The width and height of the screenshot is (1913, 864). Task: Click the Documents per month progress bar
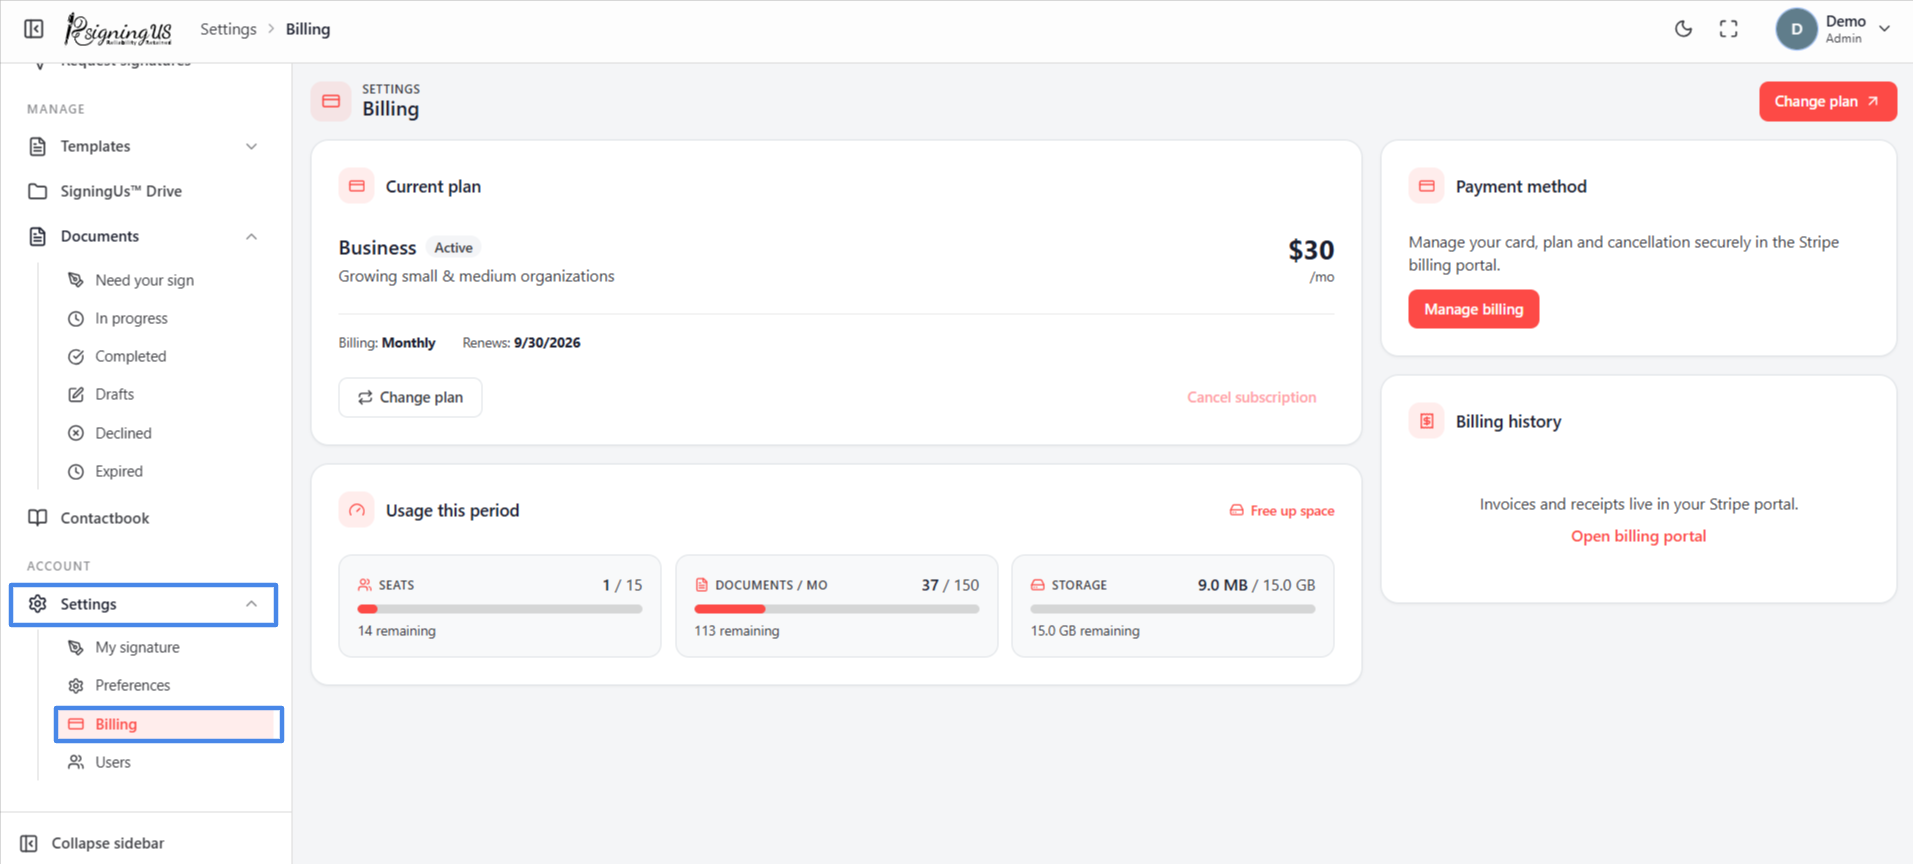pos(836,609)
